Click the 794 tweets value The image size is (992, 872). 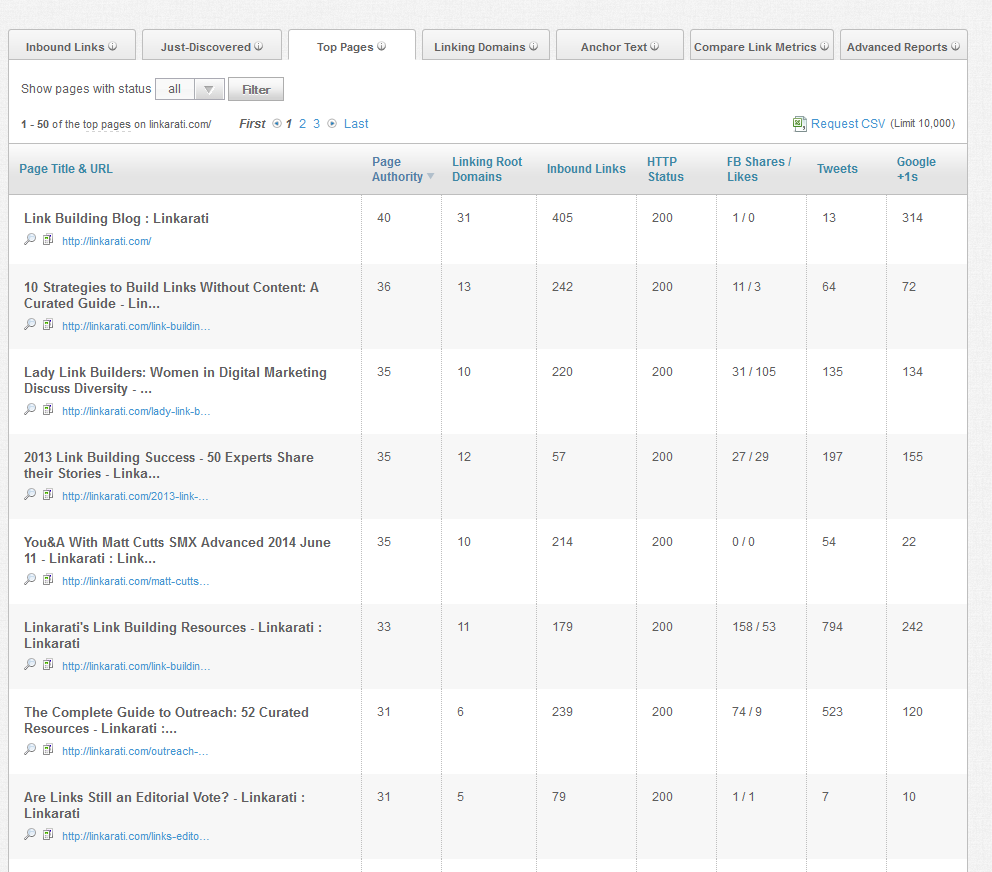[x=832, y=626]
